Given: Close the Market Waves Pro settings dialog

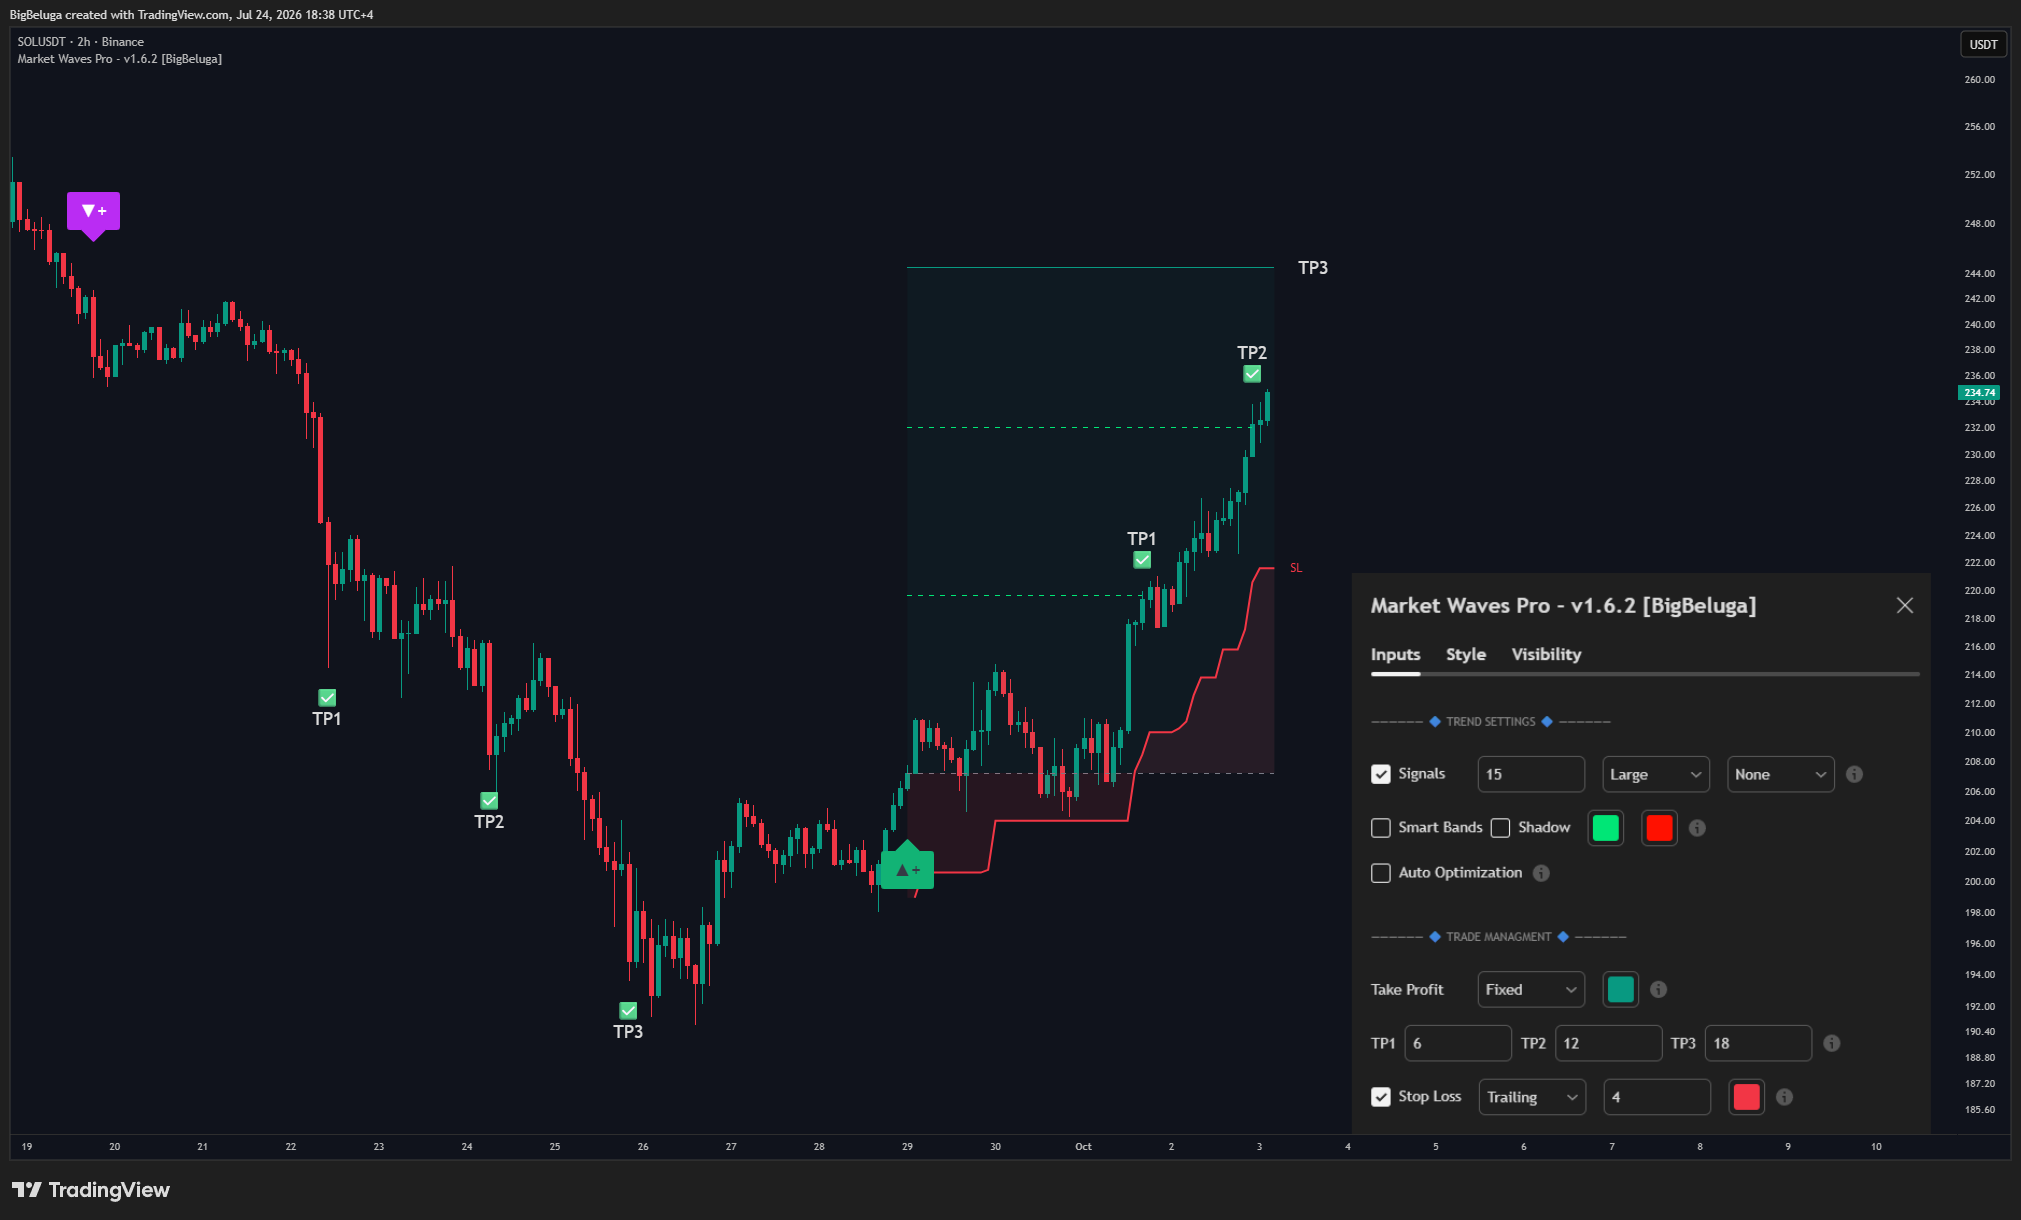Looking at the screenshot, I should 1904,605.
